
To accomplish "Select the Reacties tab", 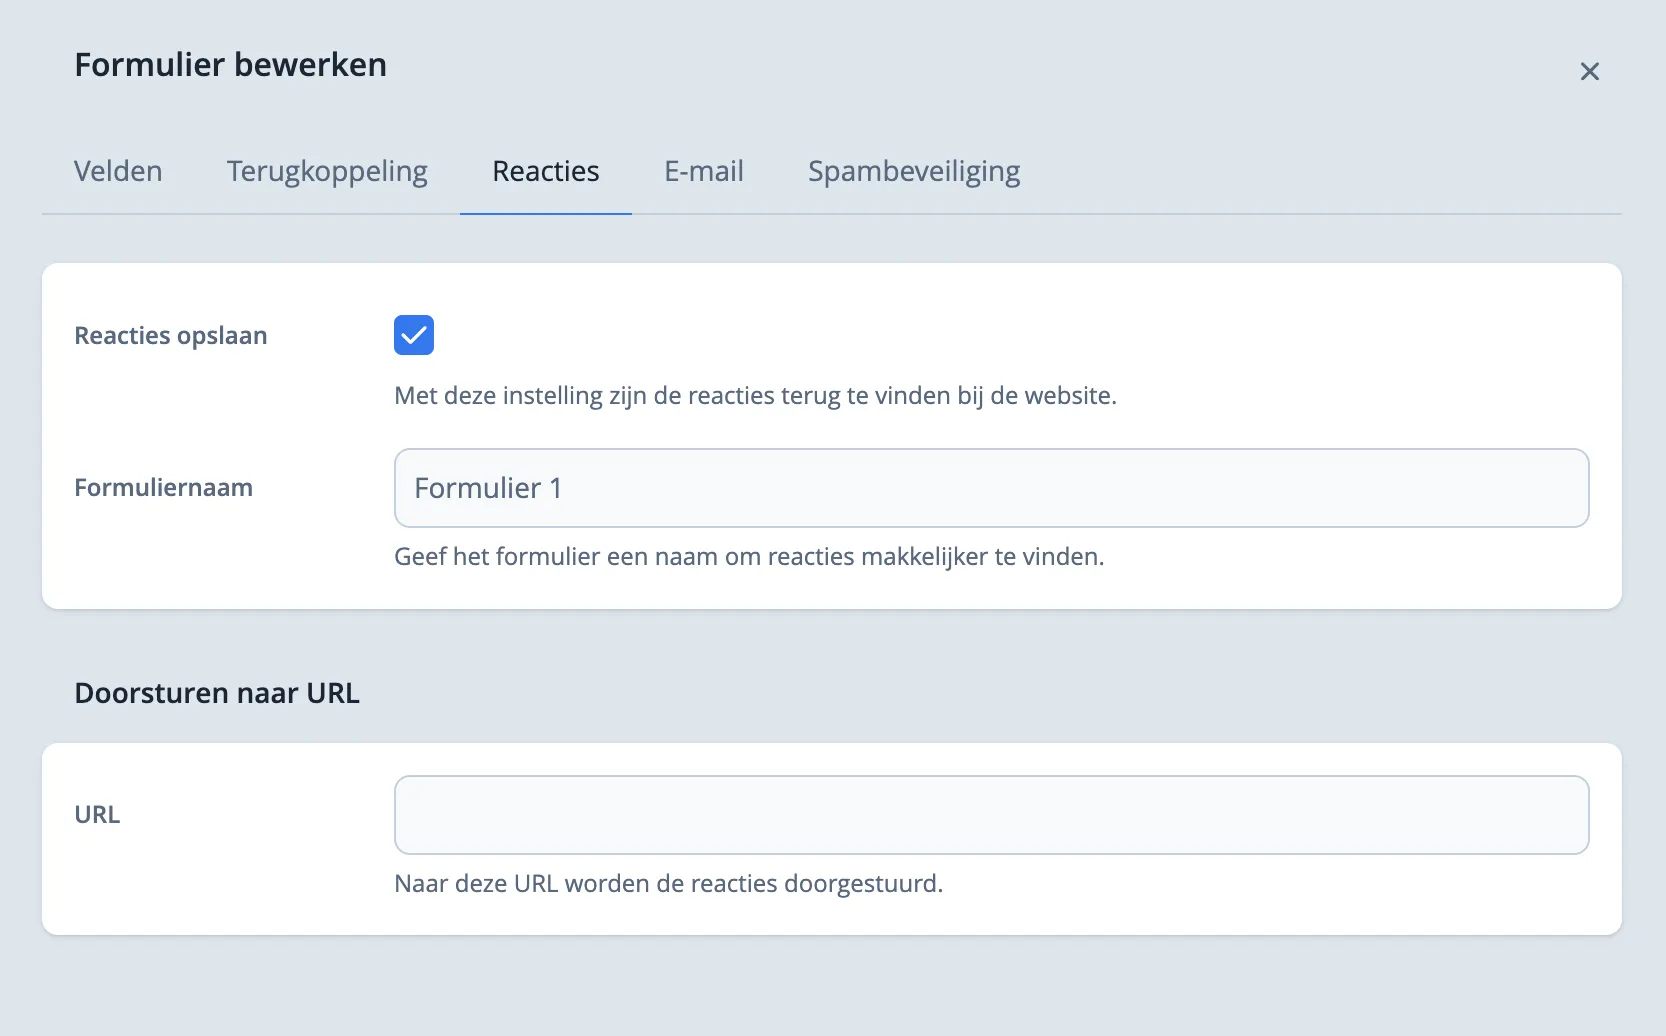I will pos(545,171).
